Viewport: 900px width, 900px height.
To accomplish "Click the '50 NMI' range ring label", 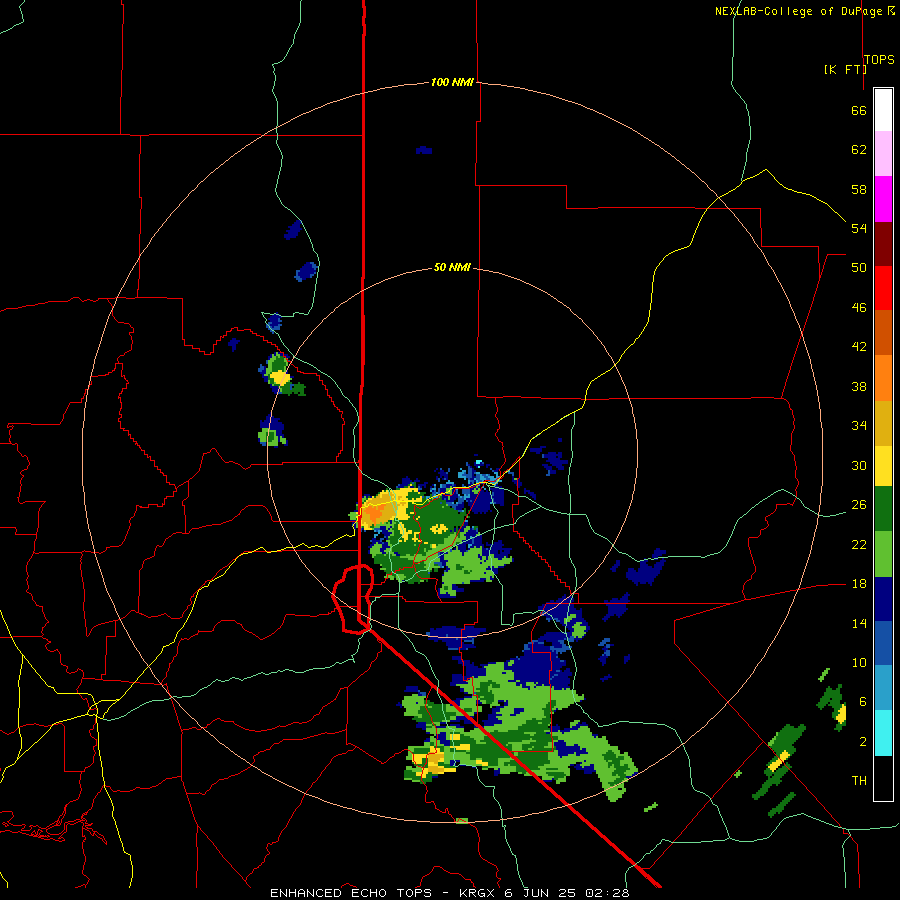I will (x=452, y=267).
